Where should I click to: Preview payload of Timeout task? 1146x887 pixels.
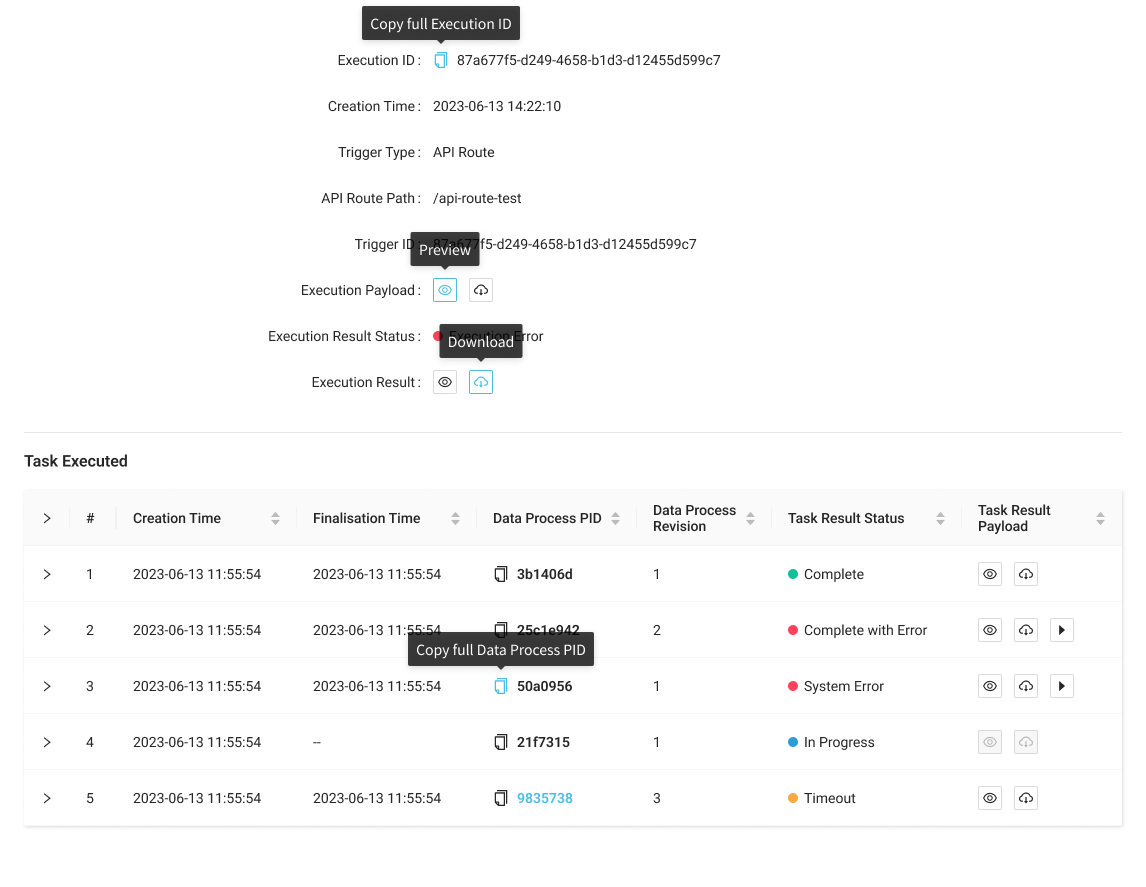click(x=990, y=798)
